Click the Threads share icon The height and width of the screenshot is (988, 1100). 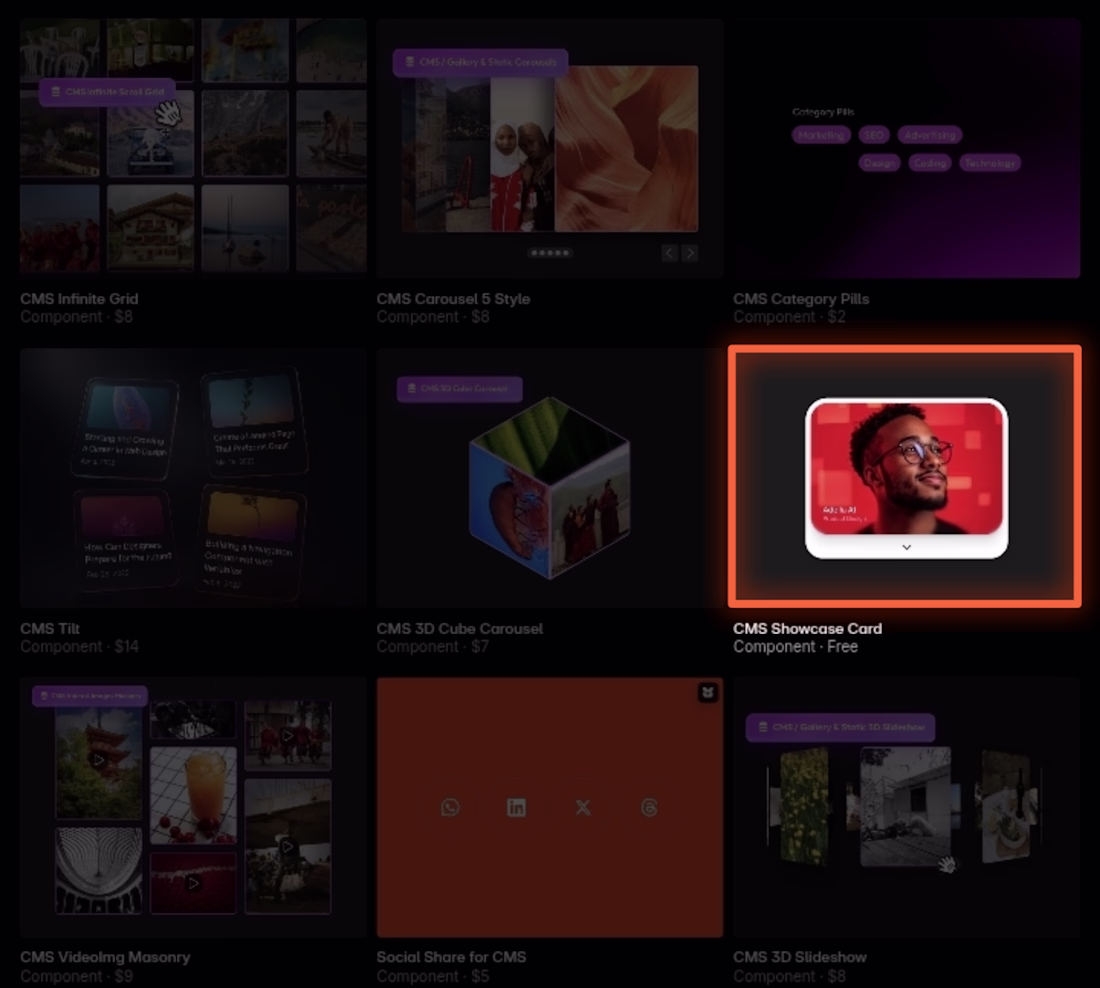[x=650, y=808]
